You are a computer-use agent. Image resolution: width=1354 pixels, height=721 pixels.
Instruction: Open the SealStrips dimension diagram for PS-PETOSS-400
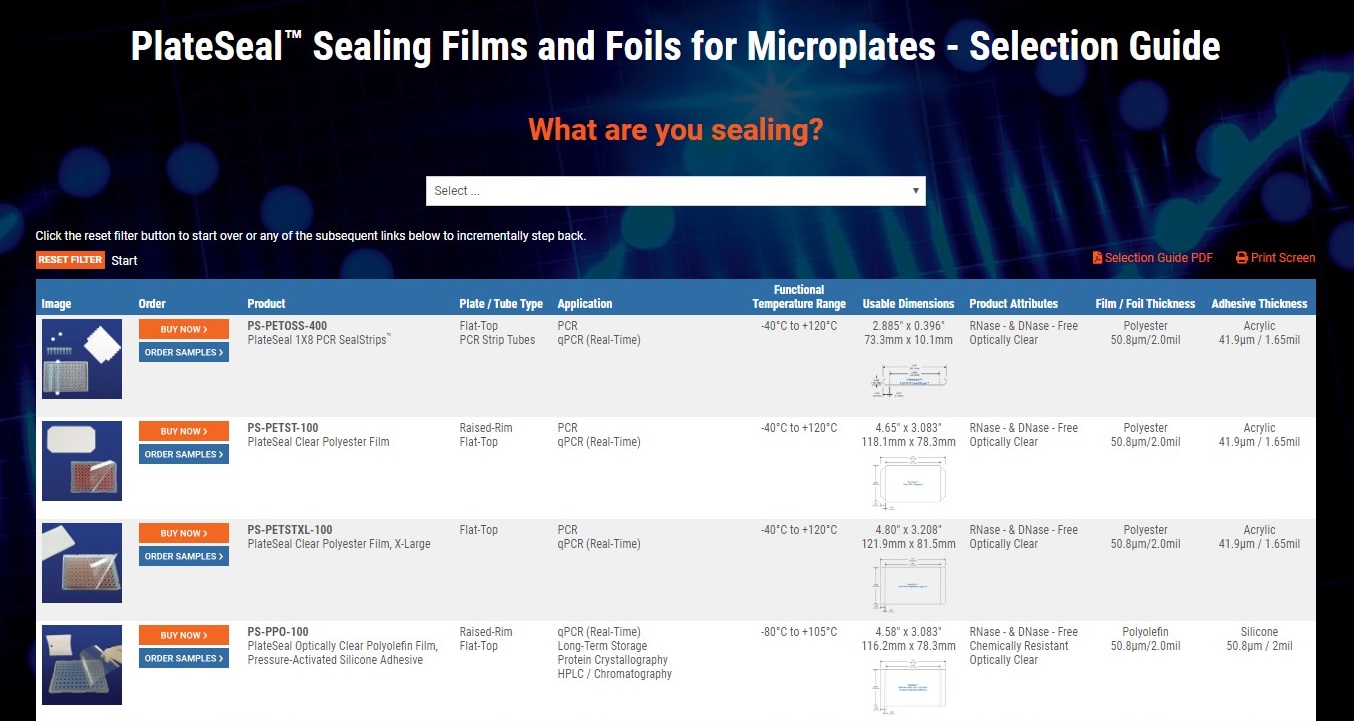909,381
